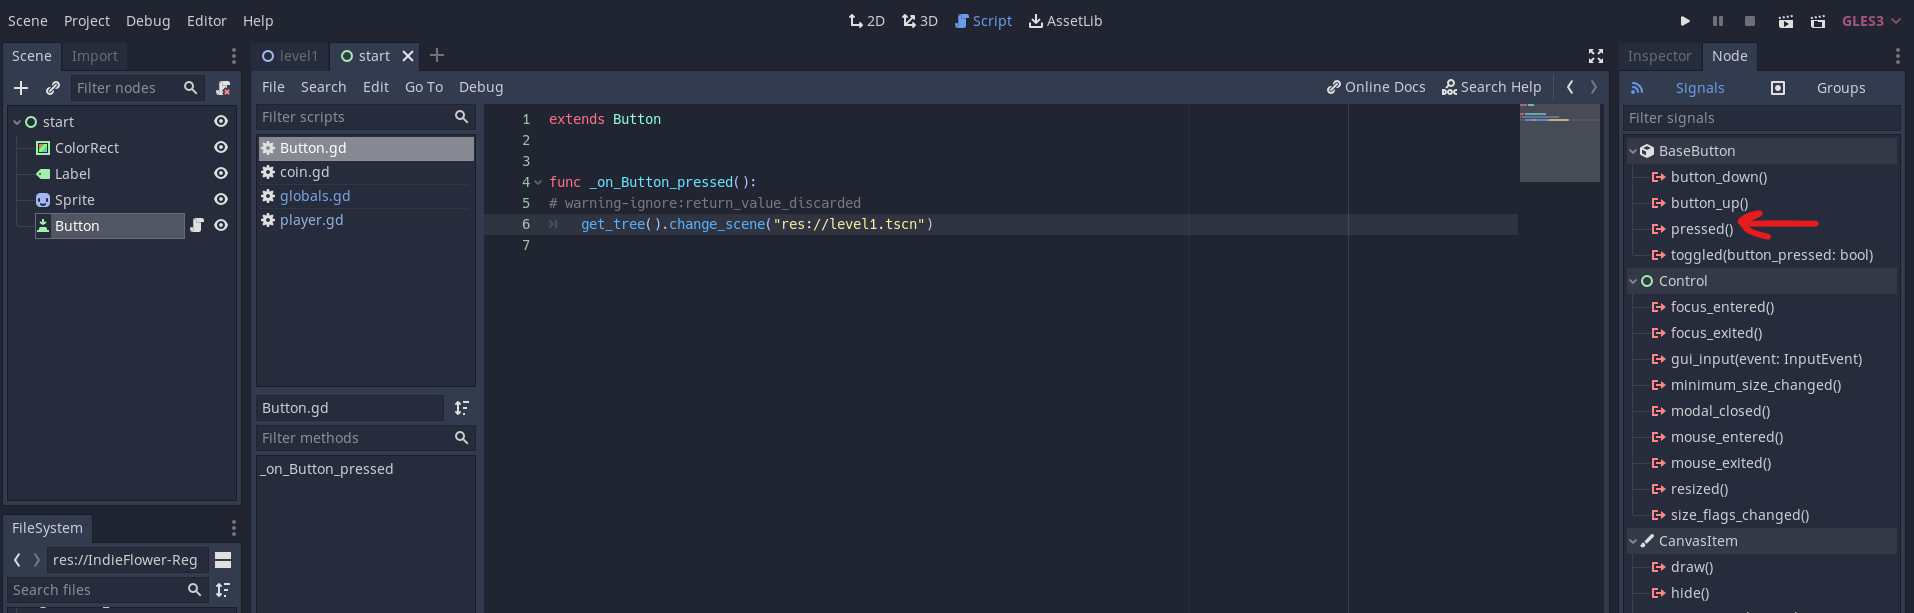
Task: Switch to the Inspector tab
Action: [1659, 56]
